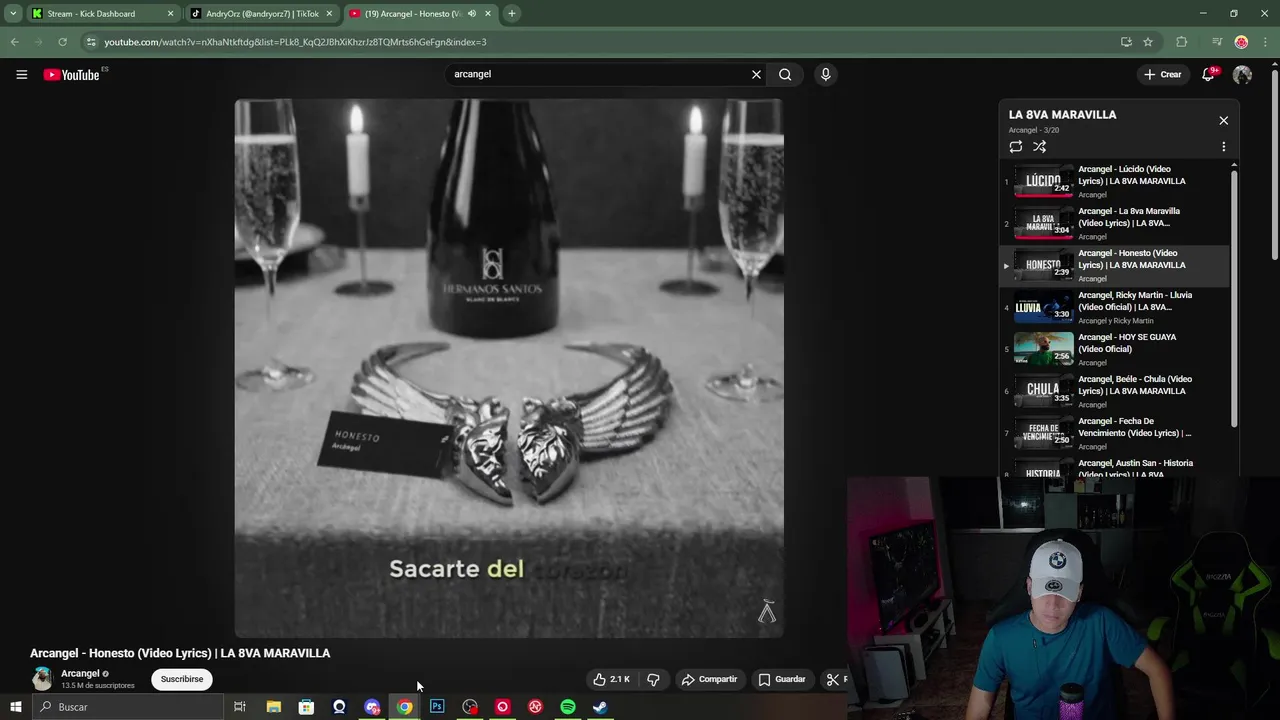Mute the Arcangel YouTube tab audio icon
Viewport: 1280px width, 720px height.
pyautogui.click(x=472, y=14)
